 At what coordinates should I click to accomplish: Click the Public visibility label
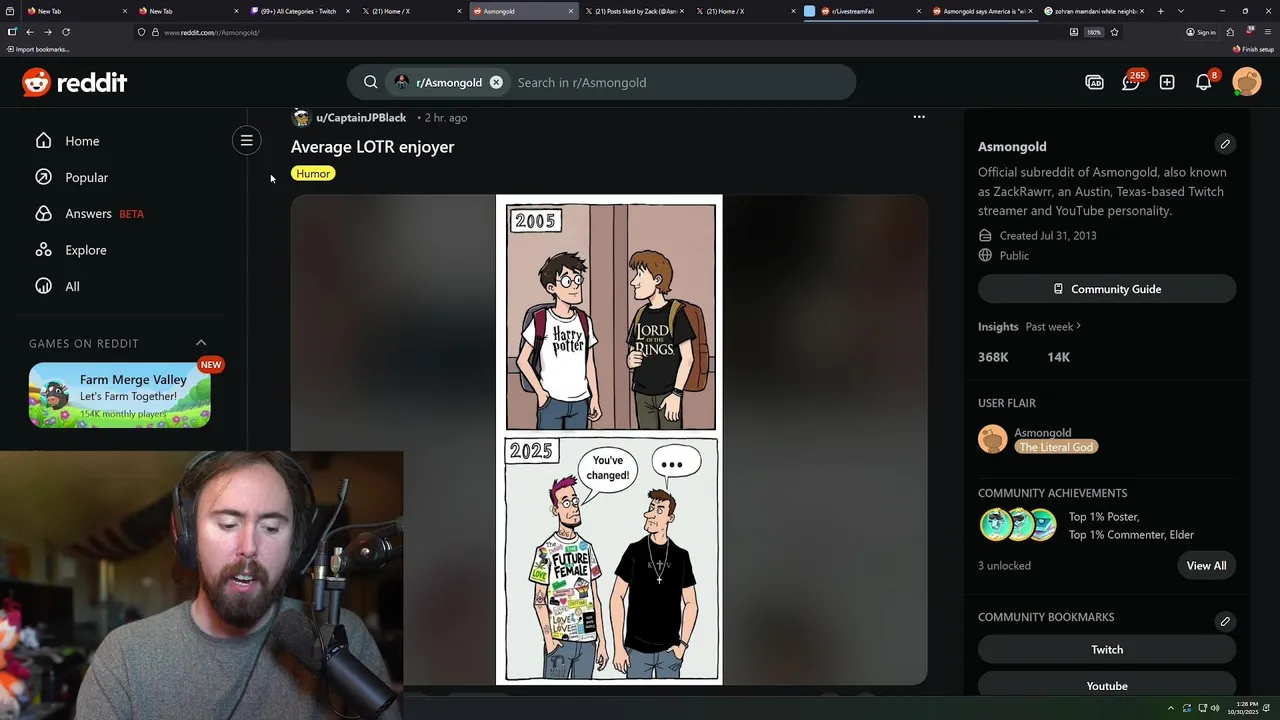1014,256
